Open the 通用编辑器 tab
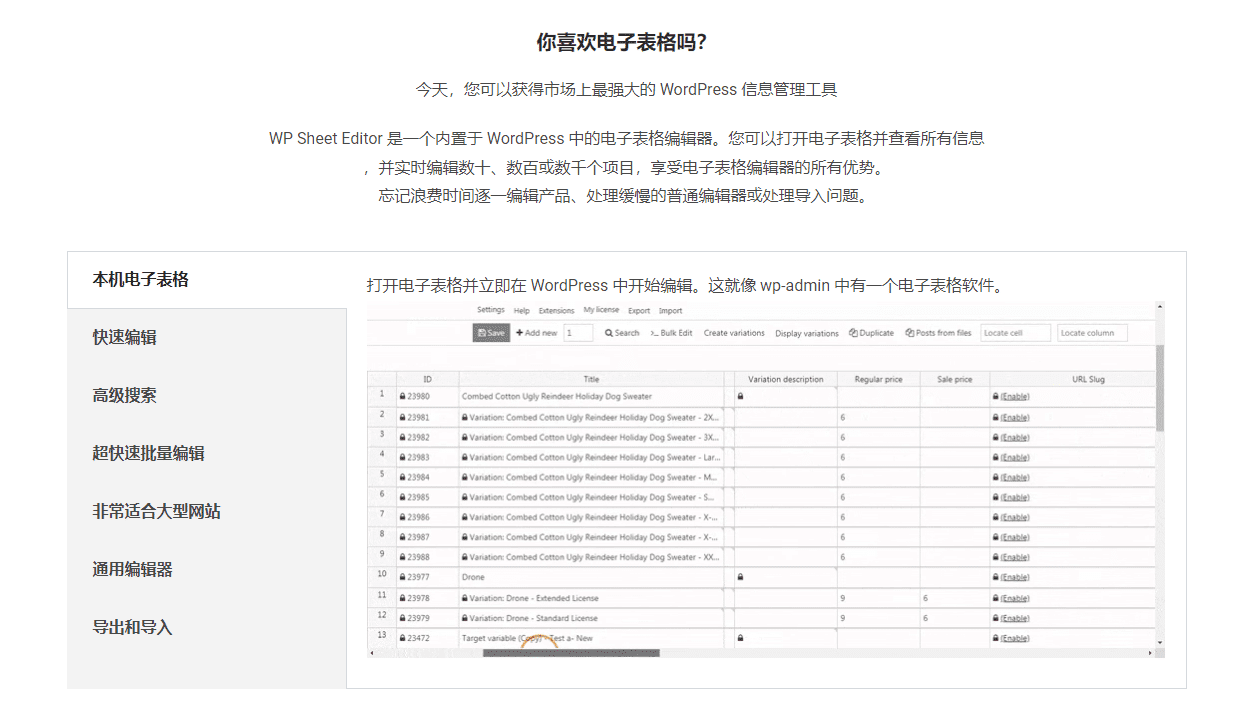Viewport: 1256px width, 715px height. click(207, 570)
